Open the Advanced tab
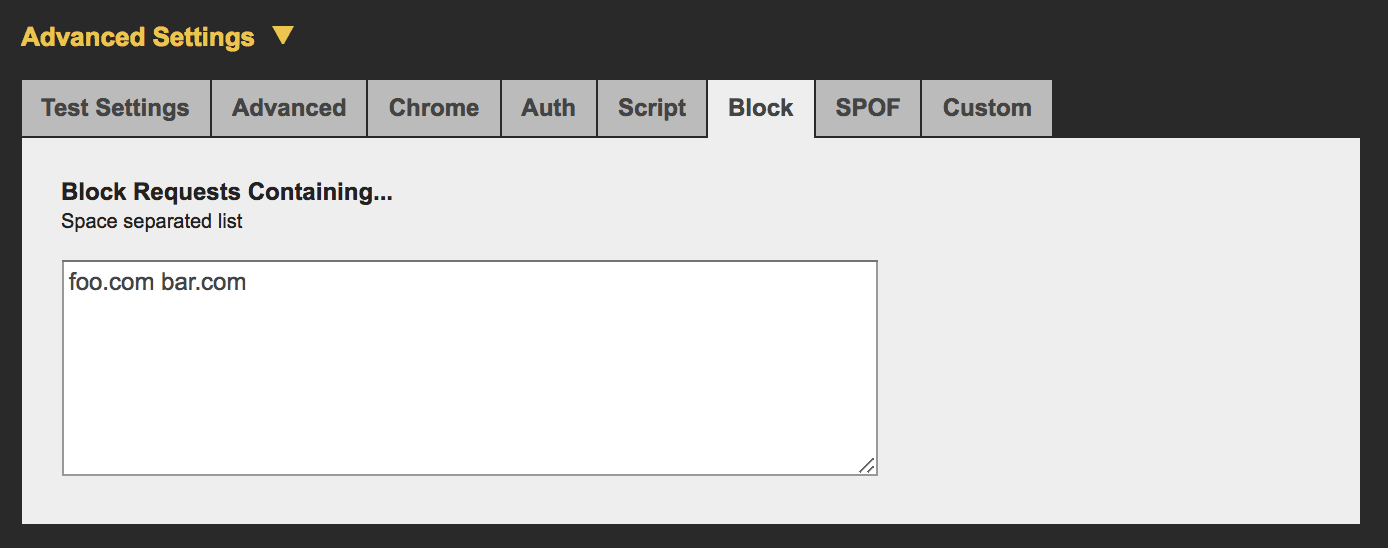 (x=289, y=108)
